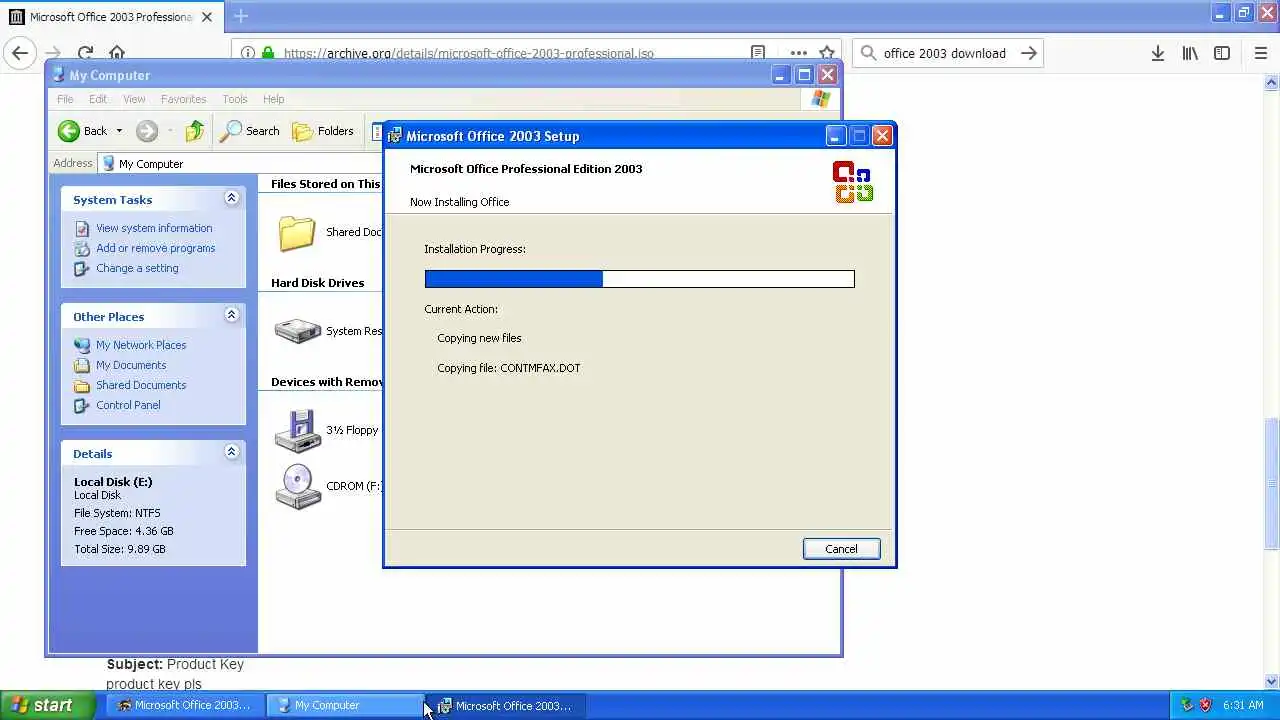Click the 6:31 AM system clock
This screenshot has height=720, width=1280.
pos(1243,705)
